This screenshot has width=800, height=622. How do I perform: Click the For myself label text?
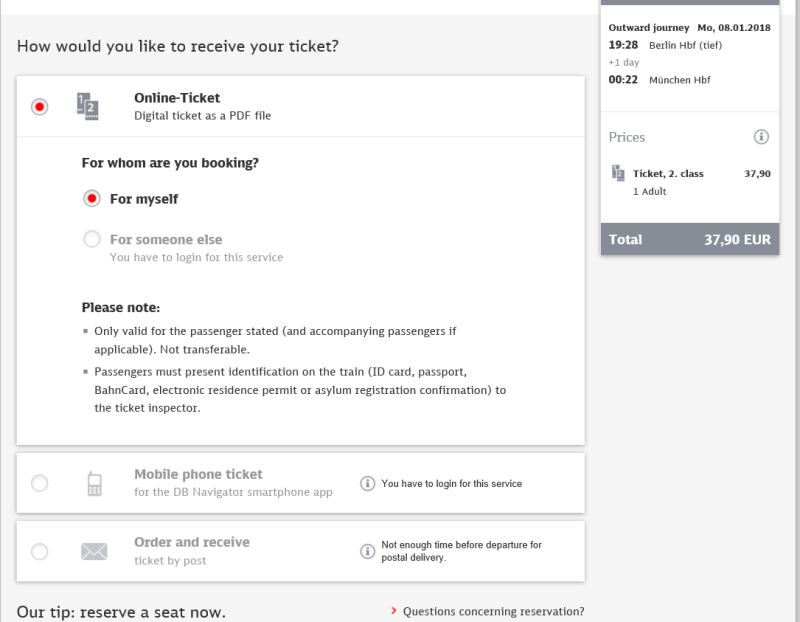coord(144,199)
